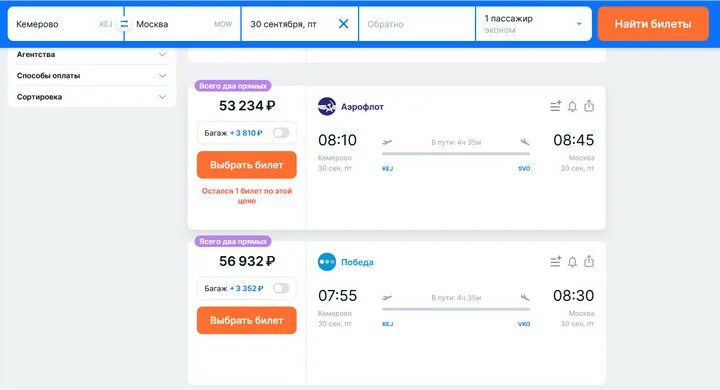Click Найти билеты search button
Image resolution: width=720 pixels, height=390 pixels.
653,24
